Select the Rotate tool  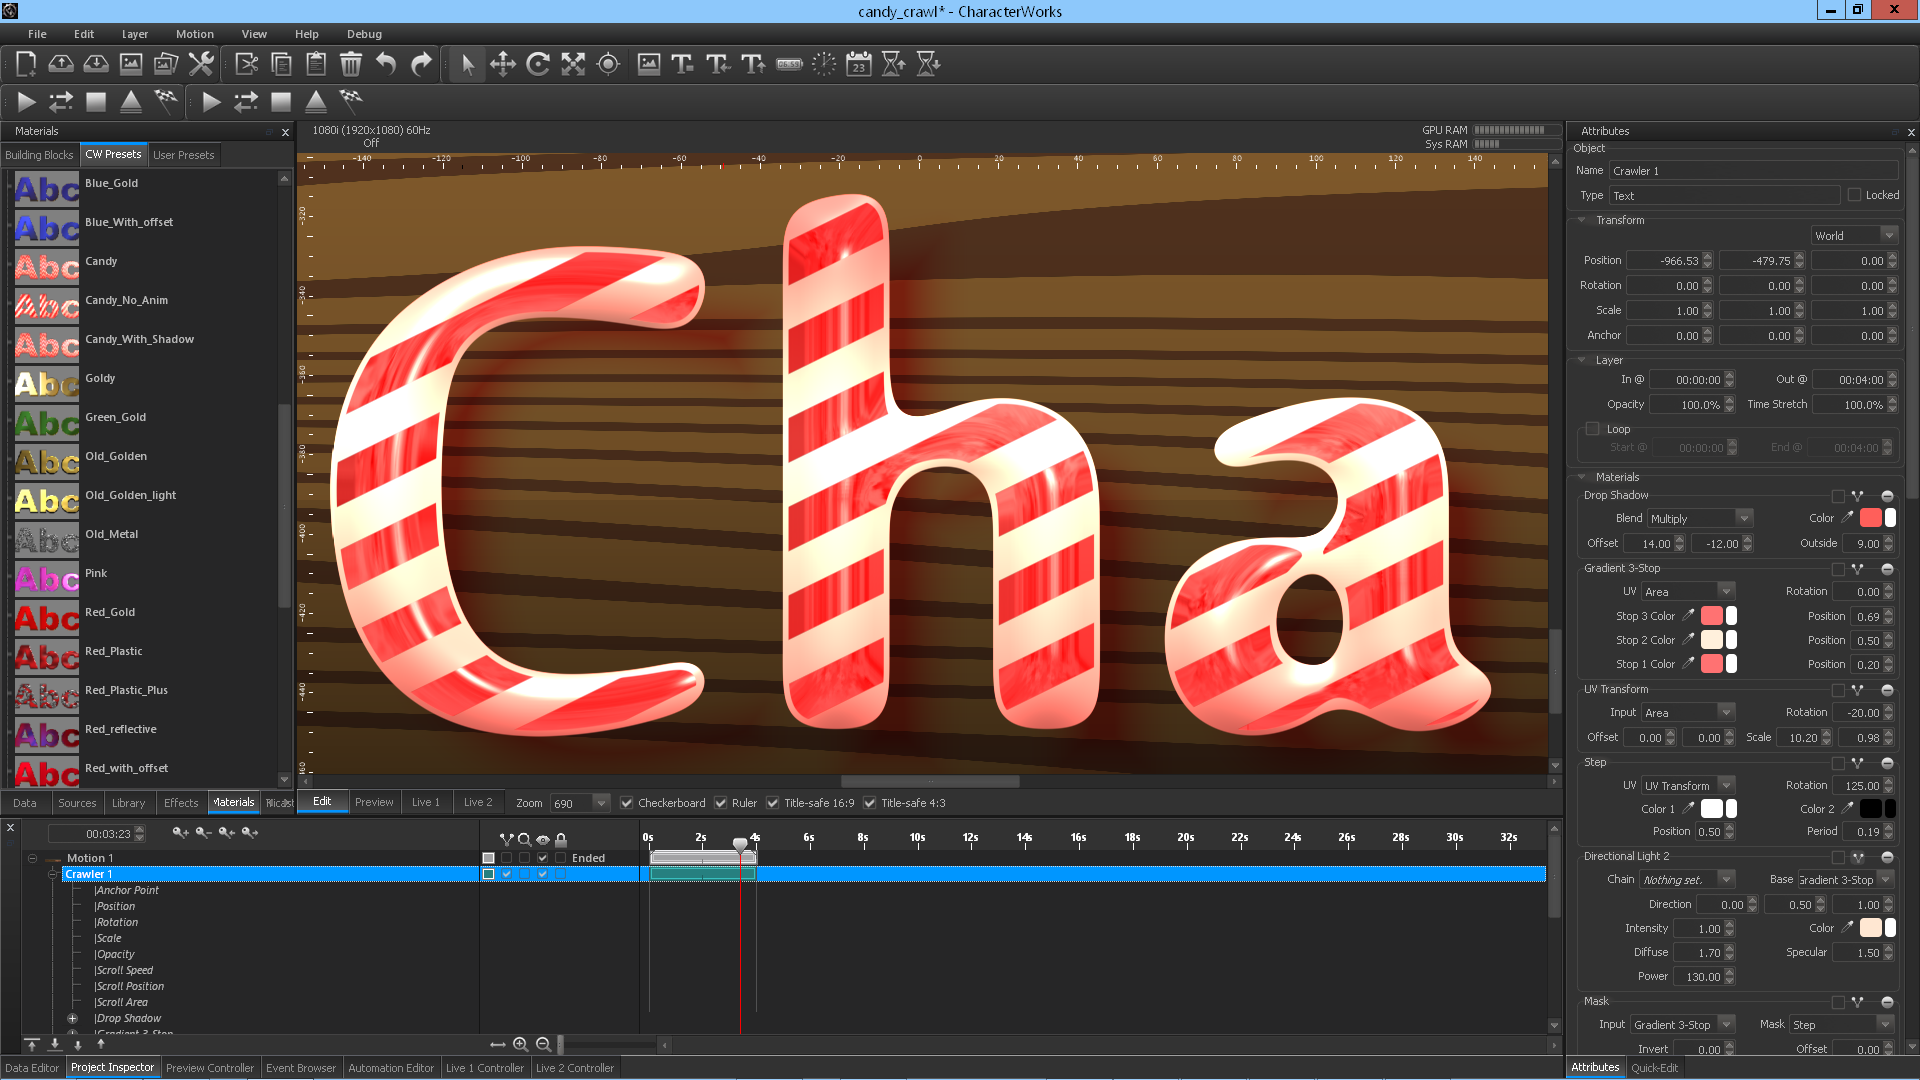pyautogui.click(x=538, y=65)
